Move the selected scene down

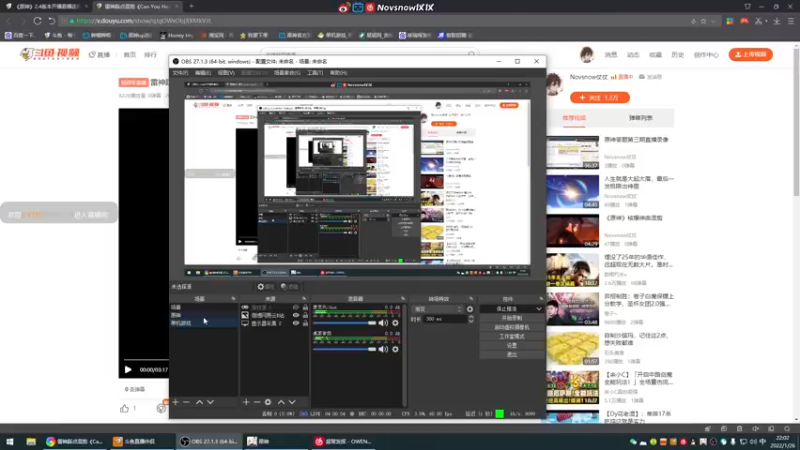click(x=210, y=402)
